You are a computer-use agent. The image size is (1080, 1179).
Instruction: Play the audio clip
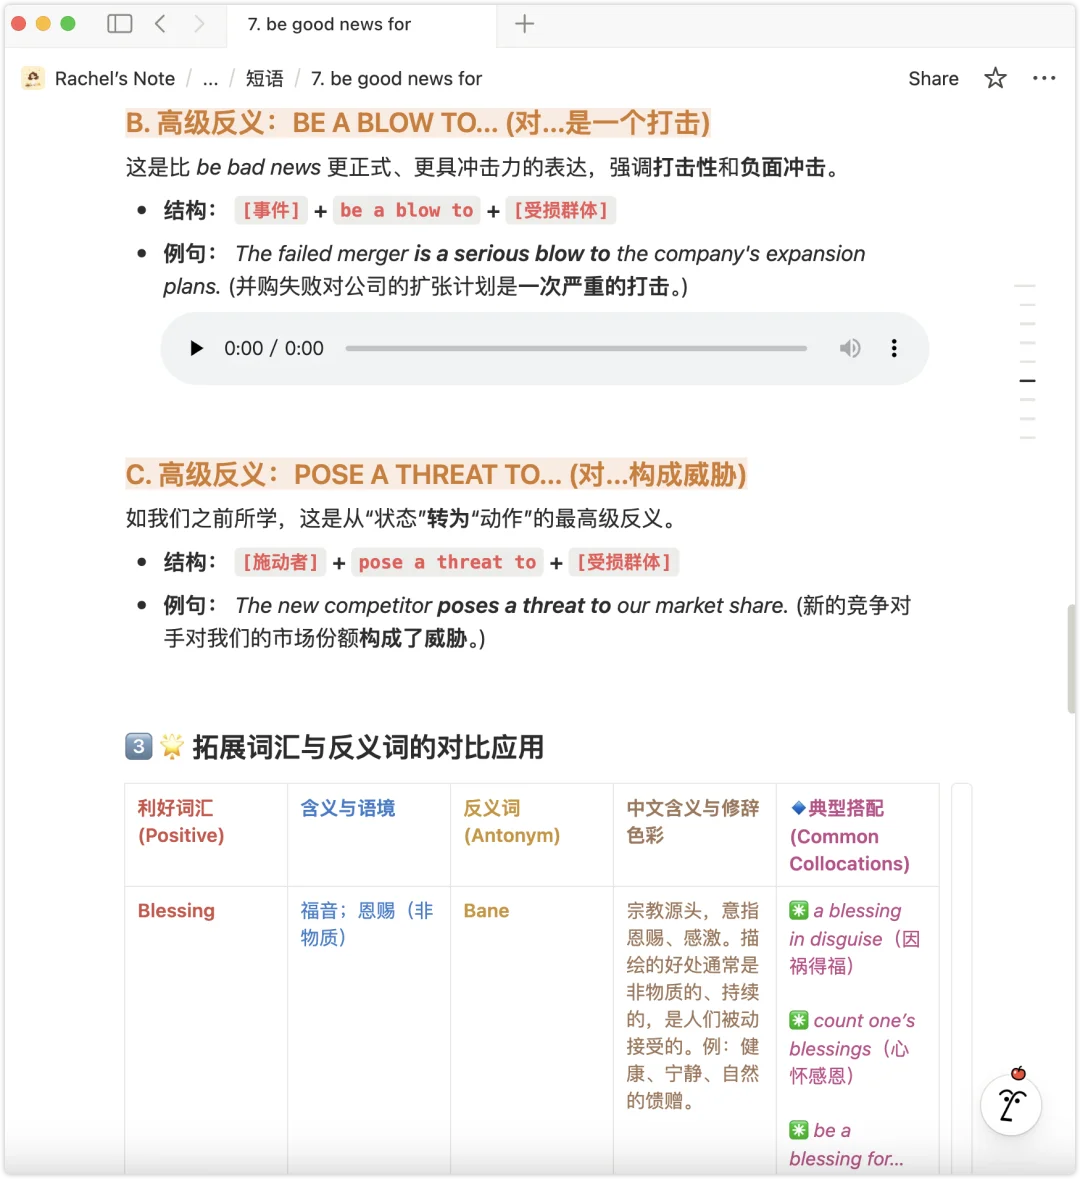coord(196,348)
